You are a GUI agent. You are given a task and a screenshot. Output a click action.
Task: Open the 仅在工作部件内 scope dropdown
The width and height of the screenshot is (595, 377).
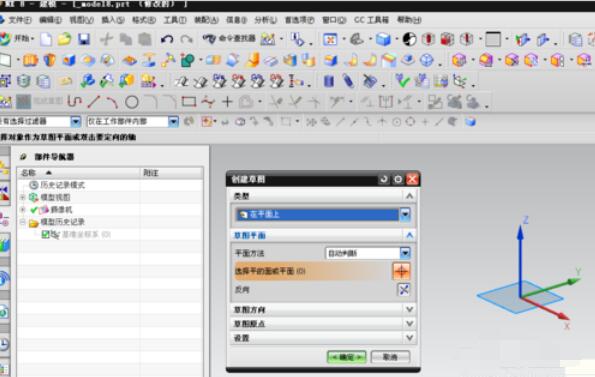173,121
